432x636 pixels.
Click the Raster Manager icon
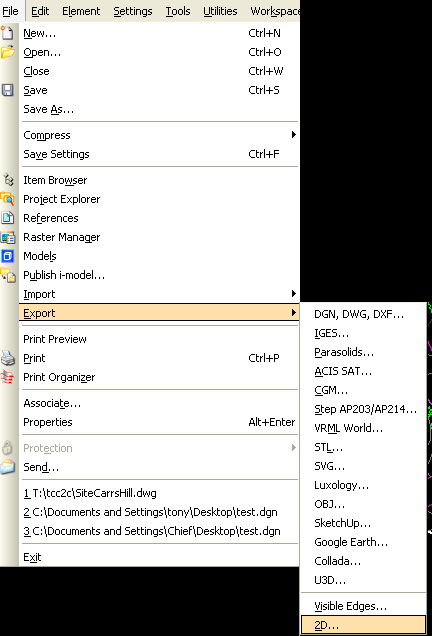8,237
